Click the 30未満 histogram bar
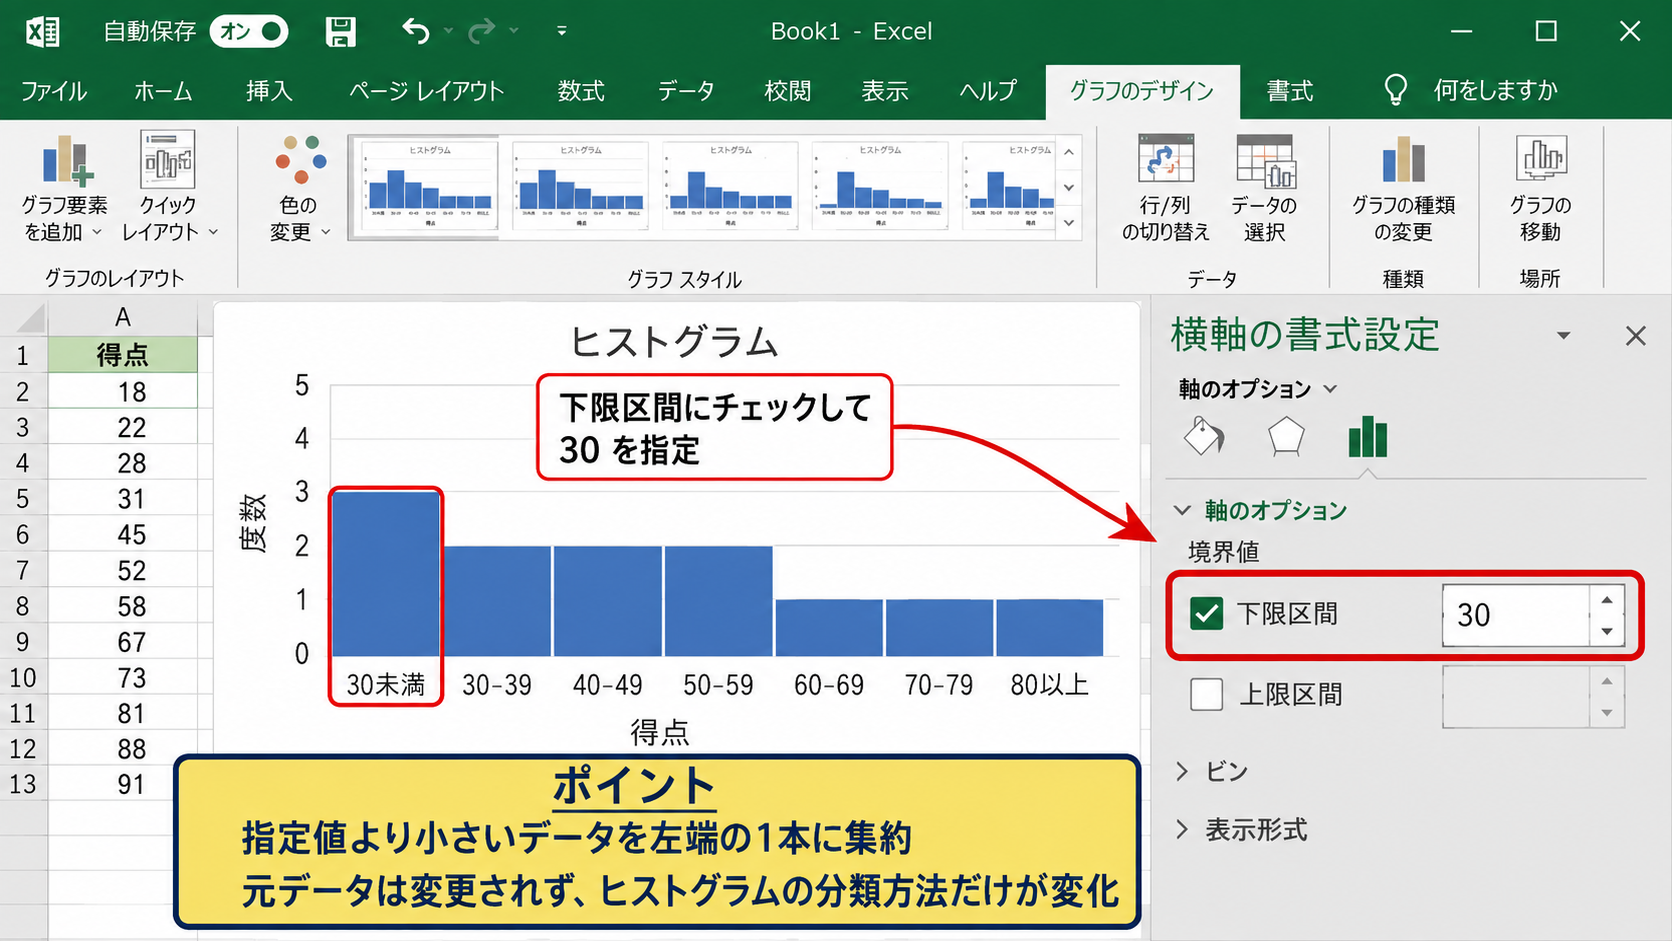This screenshot has width=1672, height=941. point(386,573)
